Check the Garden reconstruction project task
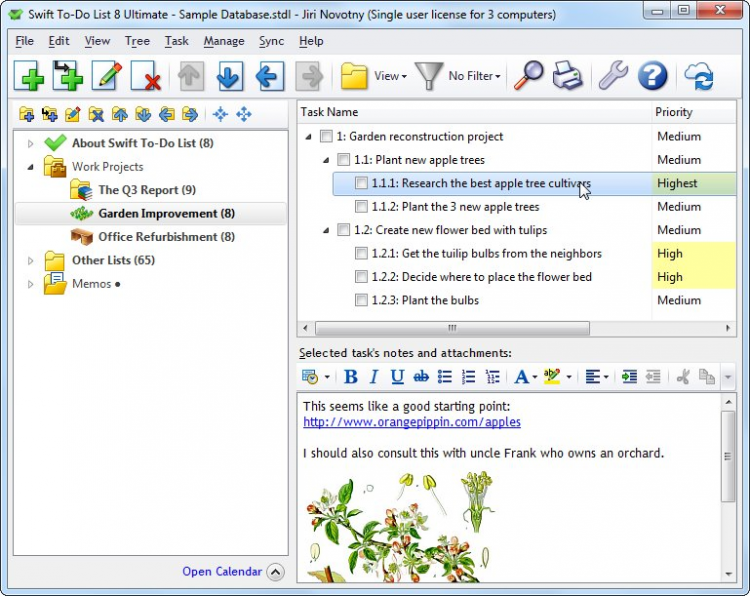750x596 pixels. pos(326,136)
